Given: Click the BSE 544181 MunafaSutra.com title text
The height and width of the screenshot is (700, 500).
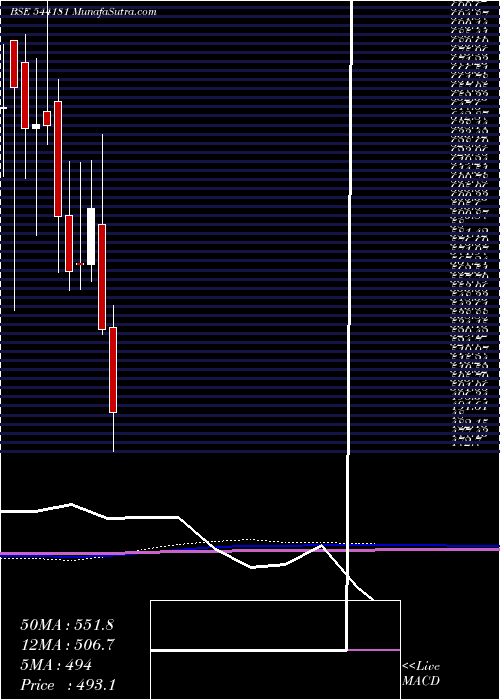Looking at the screenshot, I should [83, 12].
